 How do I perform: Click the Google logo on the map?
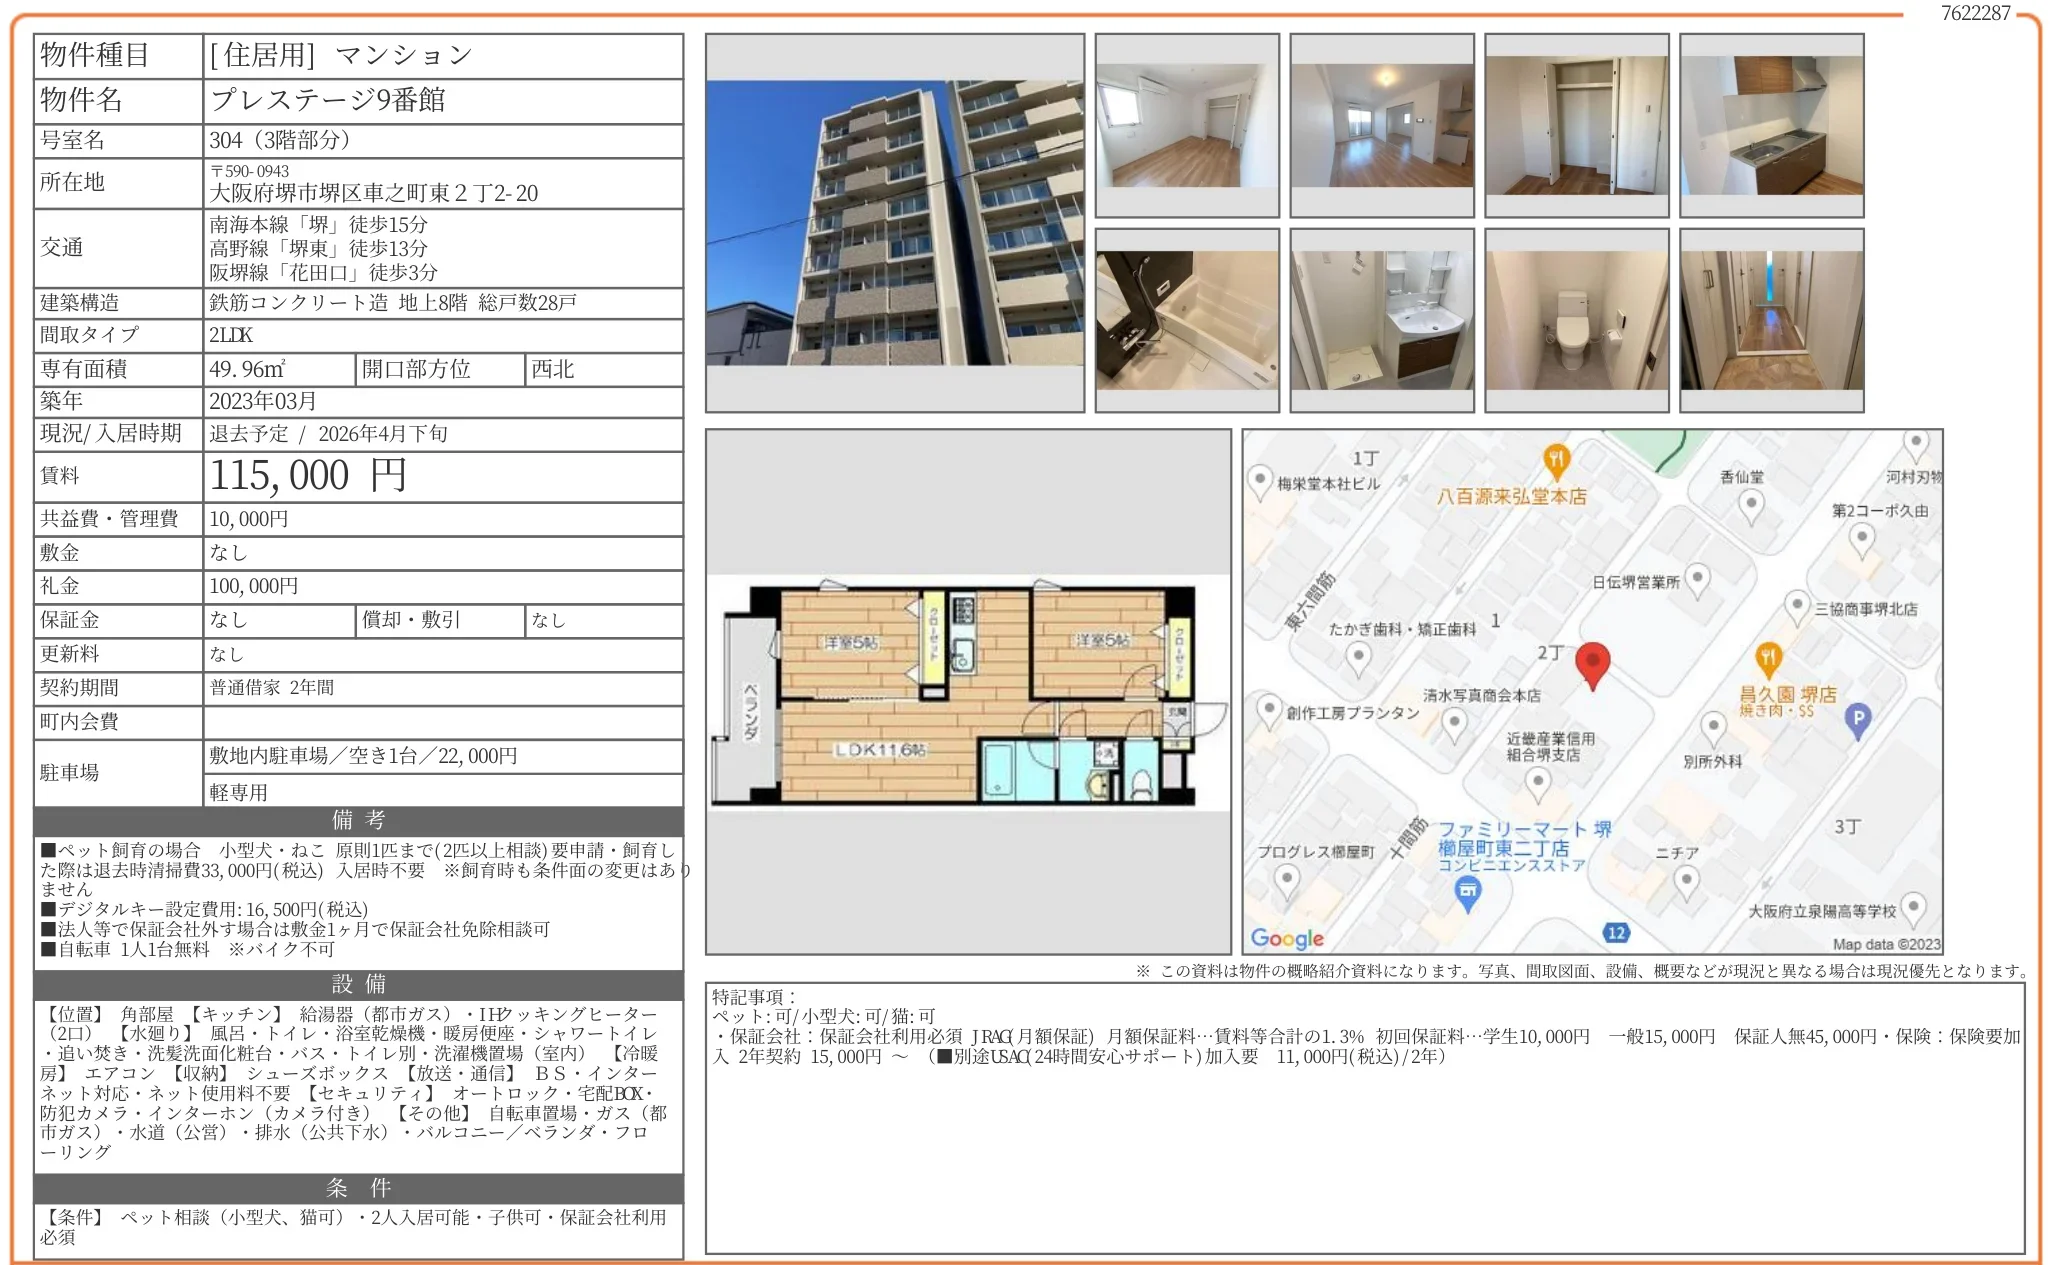(x=1288, y=938)
